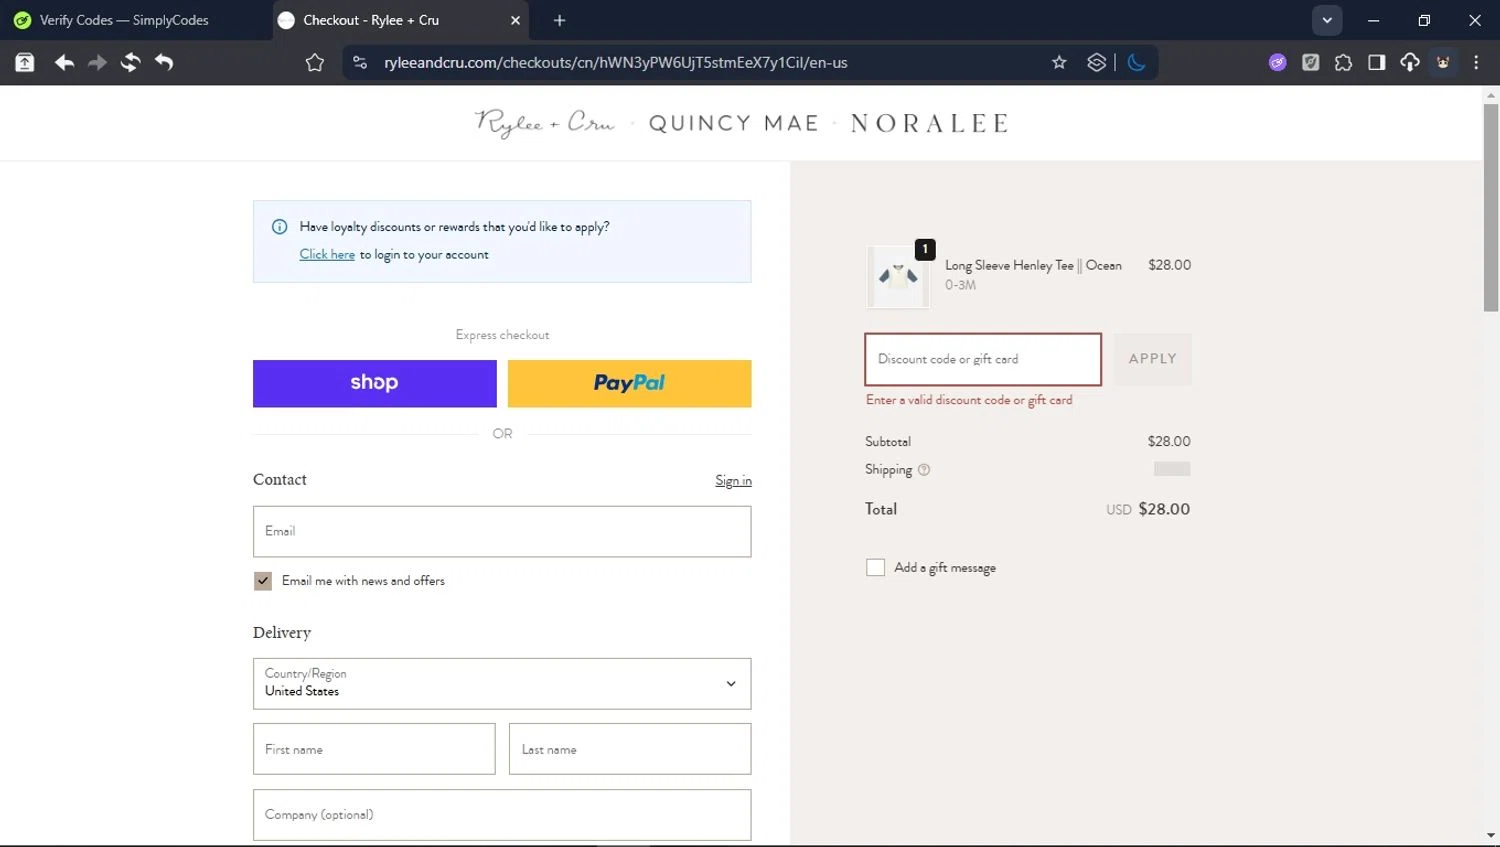Click the browser address bar URL
1500x847 pixels.
[x=615, y=63]
